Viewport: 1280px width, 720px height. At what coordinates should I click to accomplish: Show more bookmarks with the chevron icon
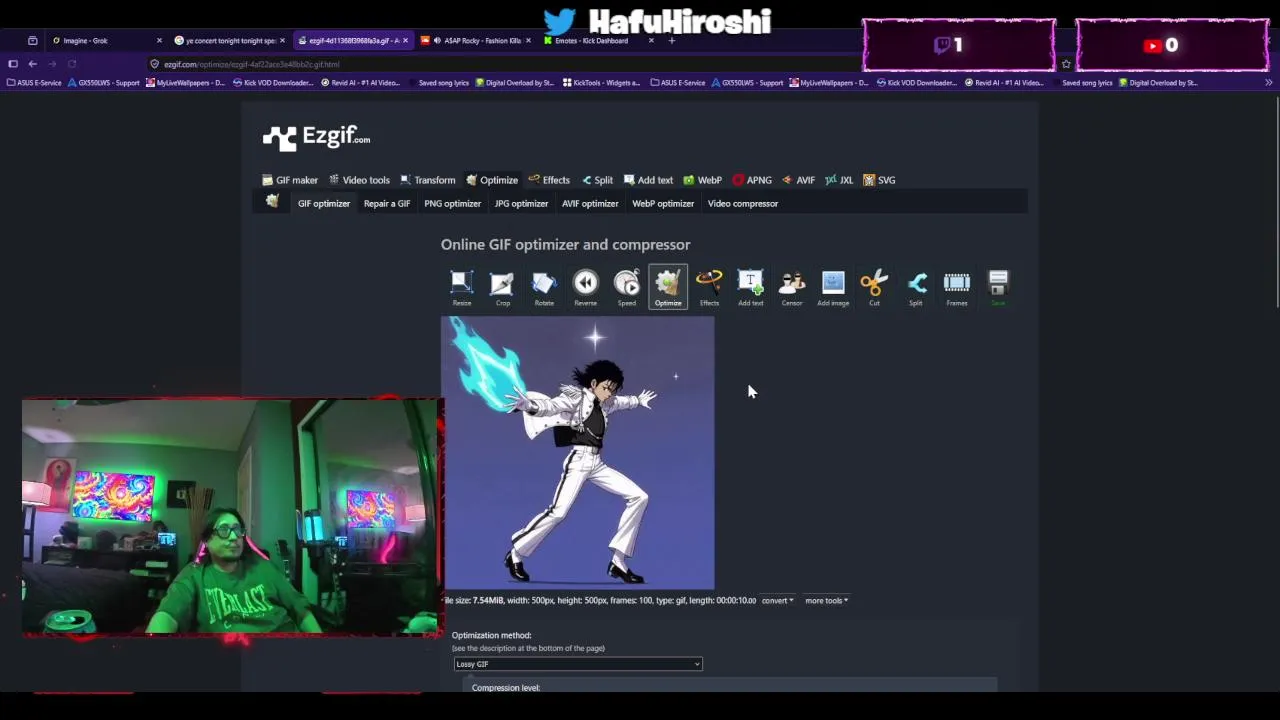point(1268,83)
